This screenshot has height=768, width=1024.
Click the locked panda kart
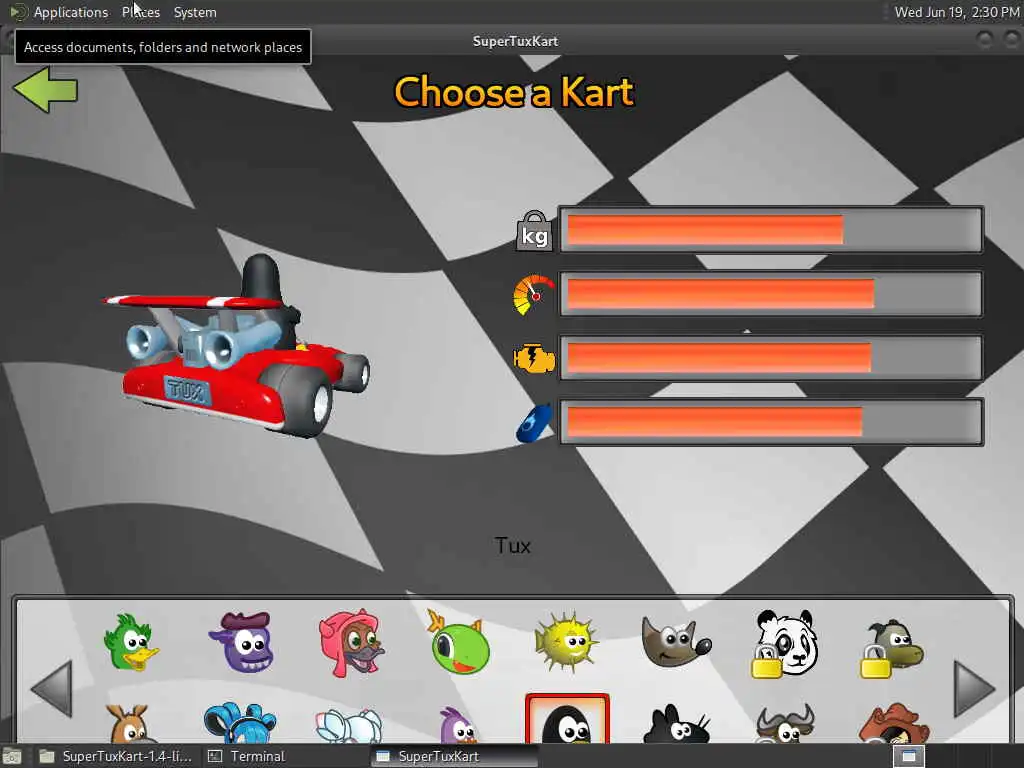(784, 643)
